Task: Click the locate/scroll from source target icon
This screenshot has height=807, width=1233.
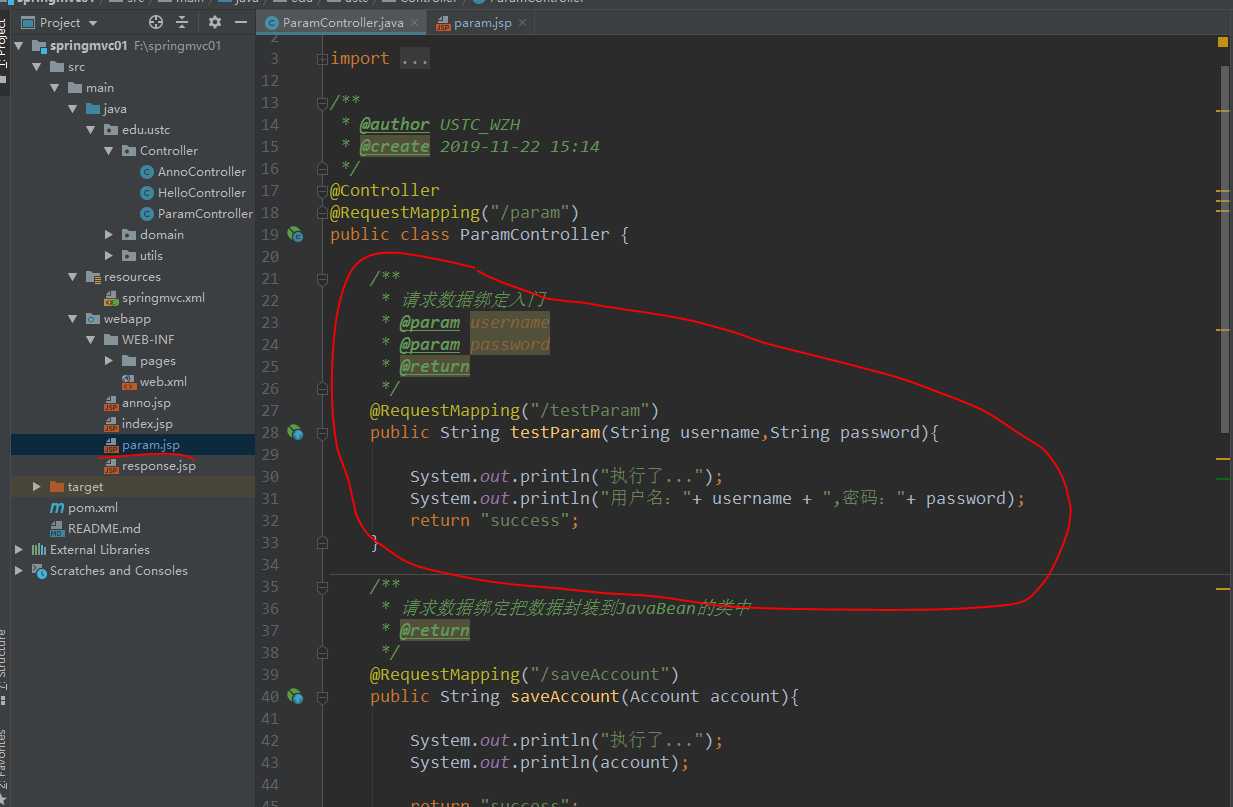Action: tap(155, 22)
